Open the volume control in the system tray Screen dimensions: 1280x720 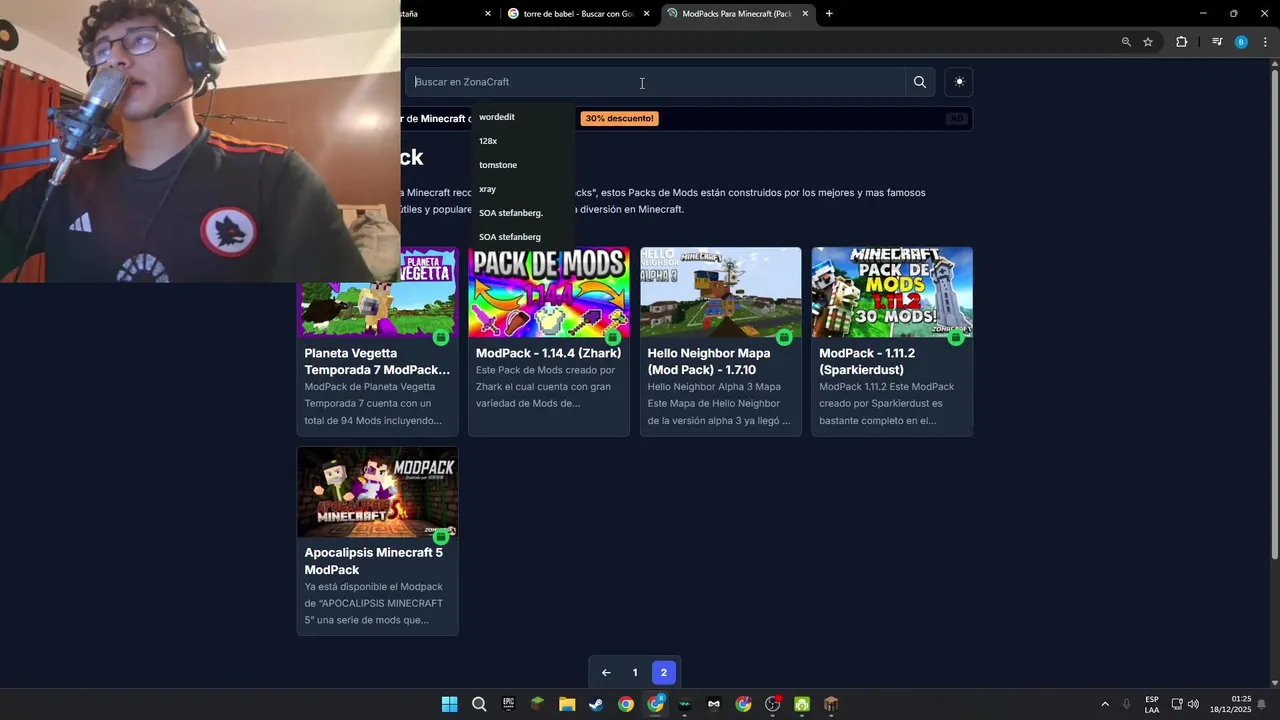1193,704
